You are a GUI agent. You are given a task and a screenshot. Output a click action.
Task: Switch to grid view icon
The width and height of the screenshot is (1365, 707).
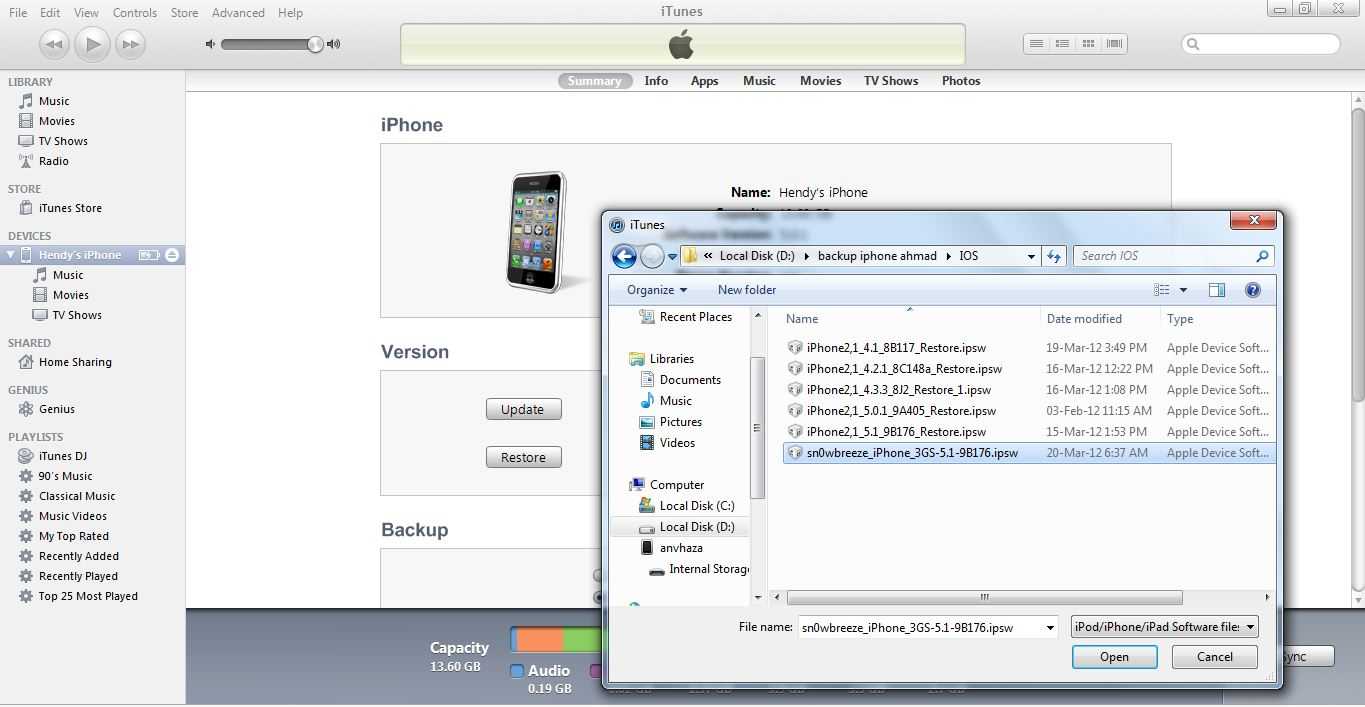[1088, 44]
